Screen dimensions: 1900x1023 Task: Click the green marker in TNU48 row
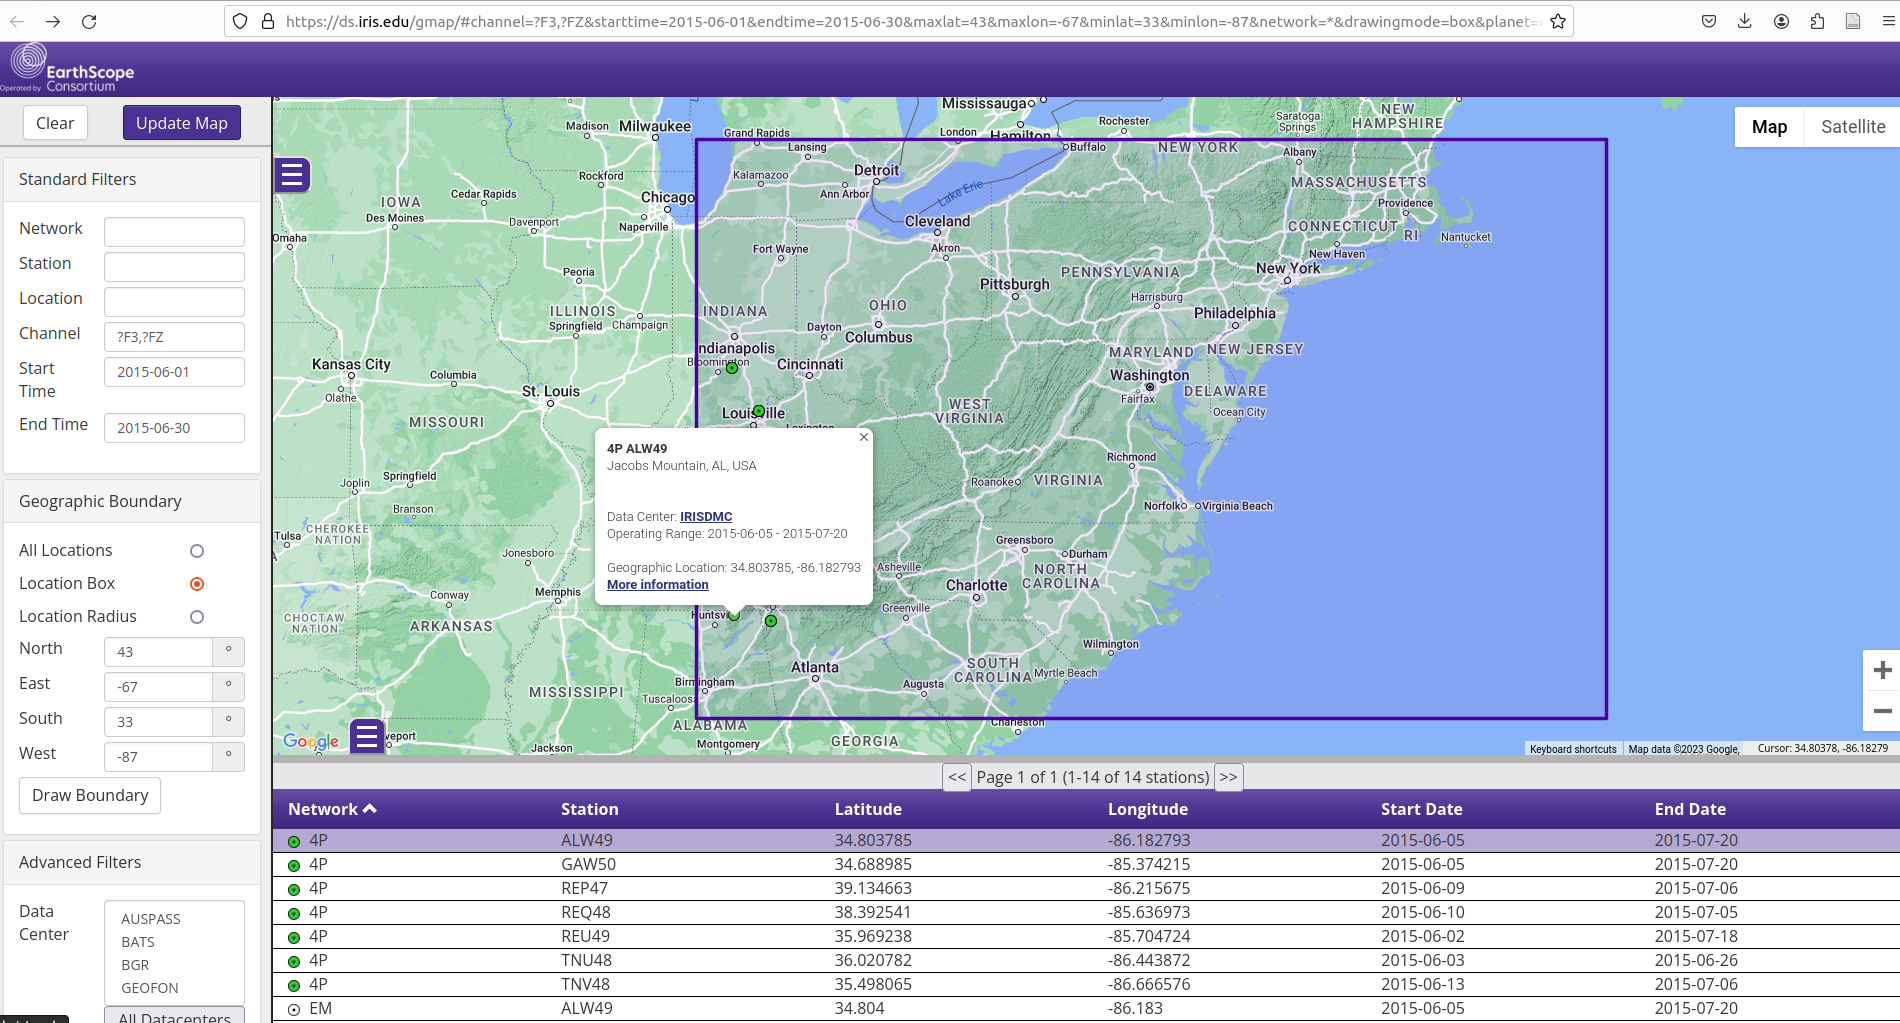[294, 961]
